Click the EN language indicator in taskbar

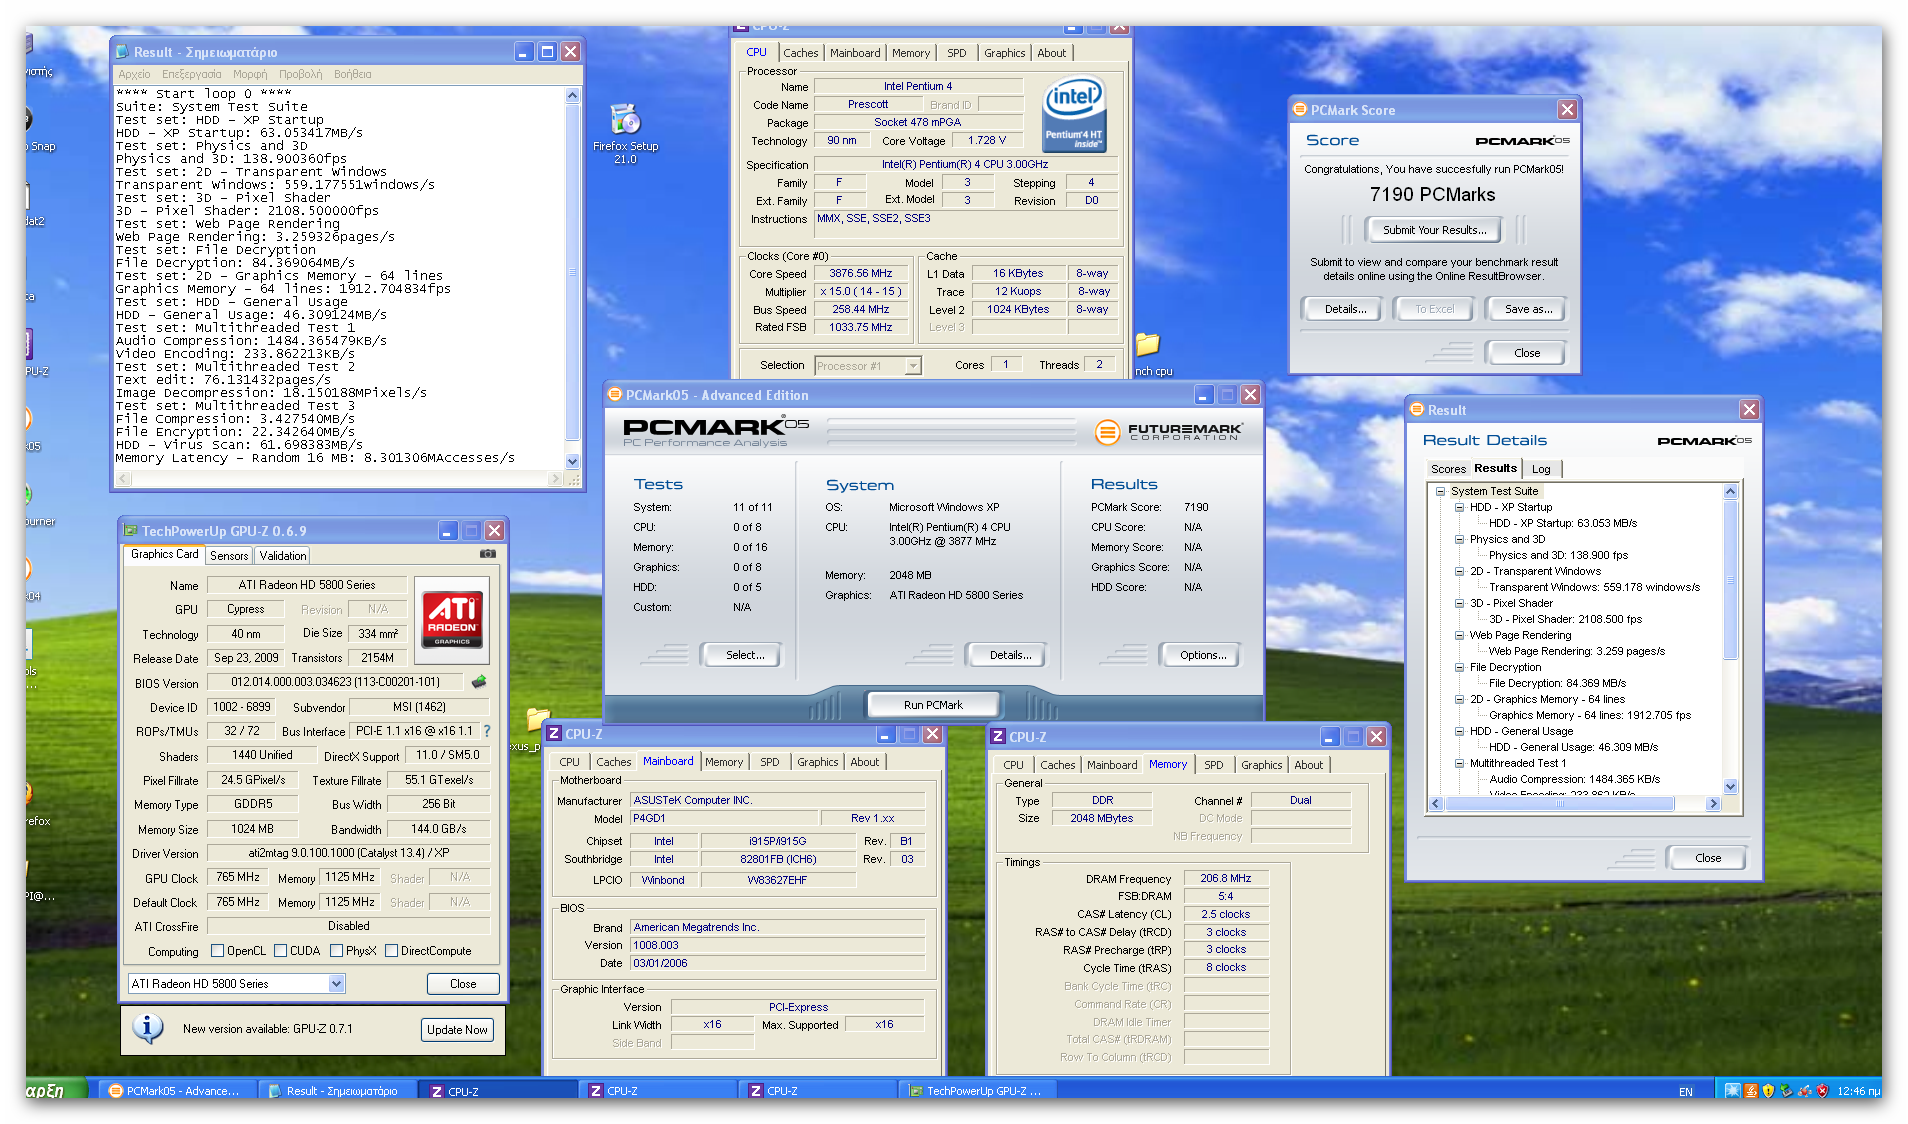1686,1091
